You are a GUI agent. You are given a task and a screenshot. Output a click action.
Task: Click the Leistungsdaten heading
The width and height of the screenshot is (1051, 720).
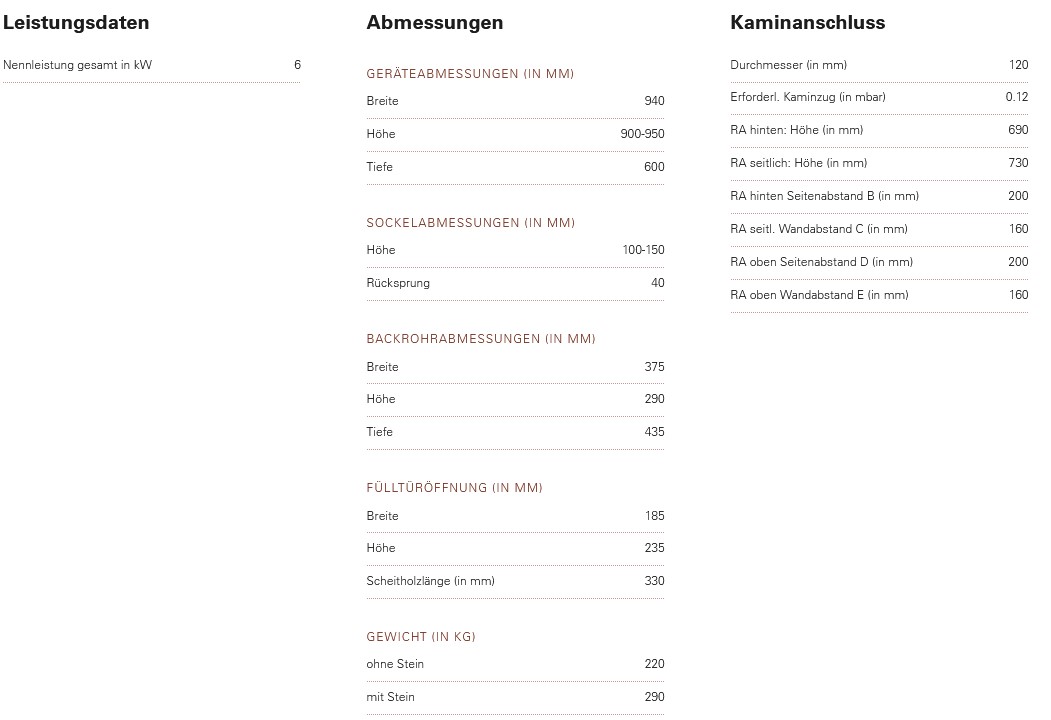pos(76,22)
